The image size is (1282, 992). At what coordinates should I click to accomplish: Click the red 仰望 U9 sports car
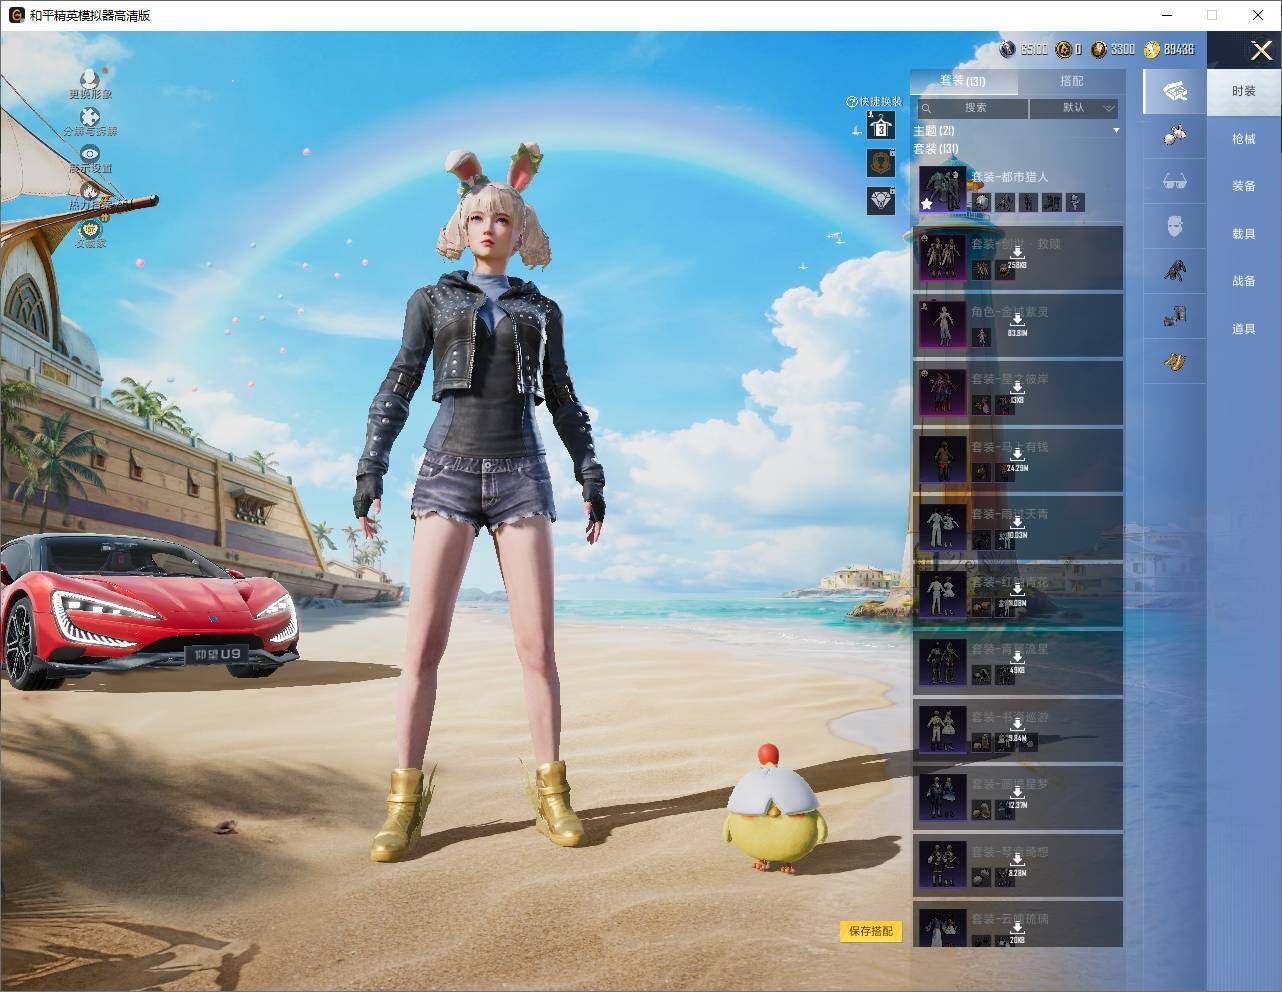[x=149, y=612]
